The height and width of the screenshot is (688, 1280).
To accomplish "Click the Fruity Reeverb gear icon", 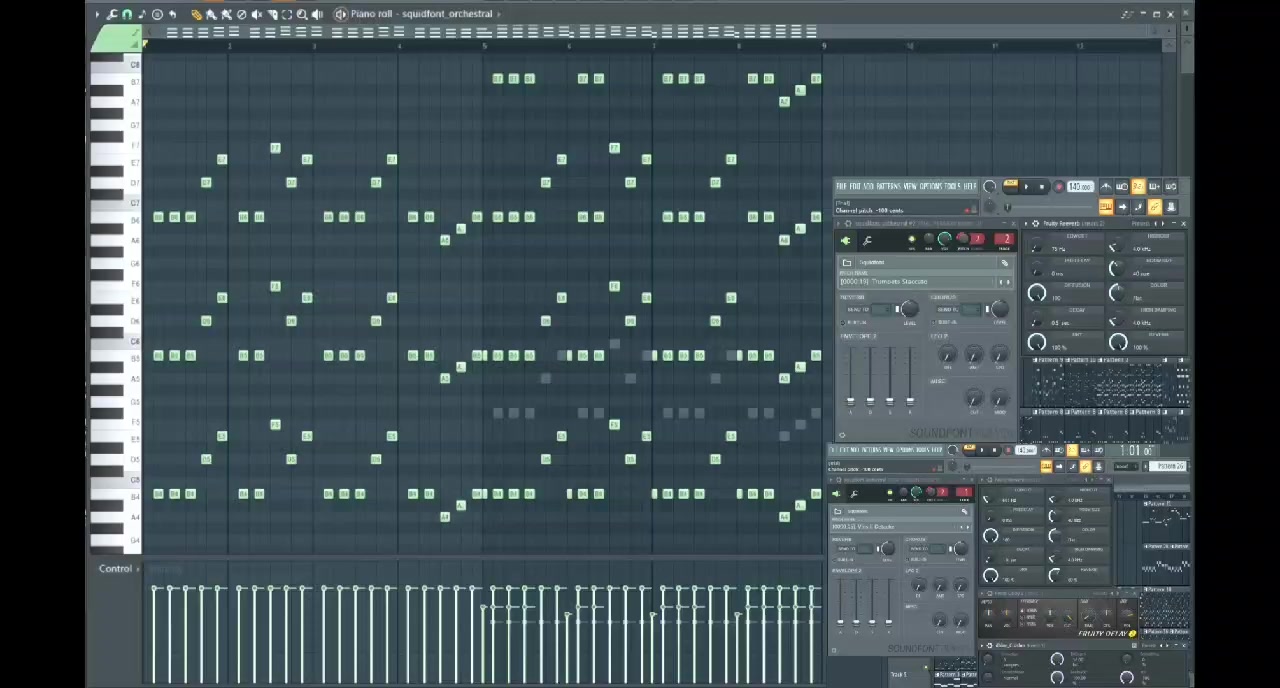I will pyautogui.click(x=1035, y=224).
